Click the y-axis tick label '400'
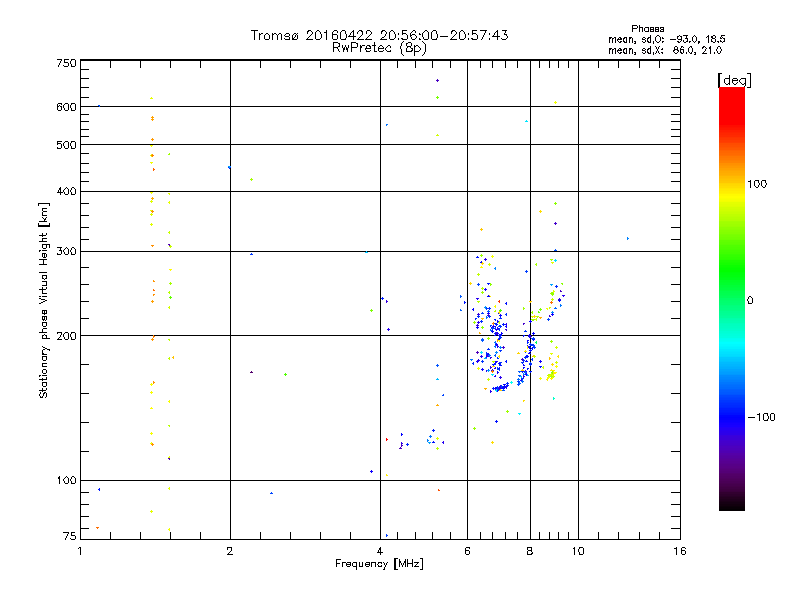This screenshot has width=800, height=600. [66, 191]
